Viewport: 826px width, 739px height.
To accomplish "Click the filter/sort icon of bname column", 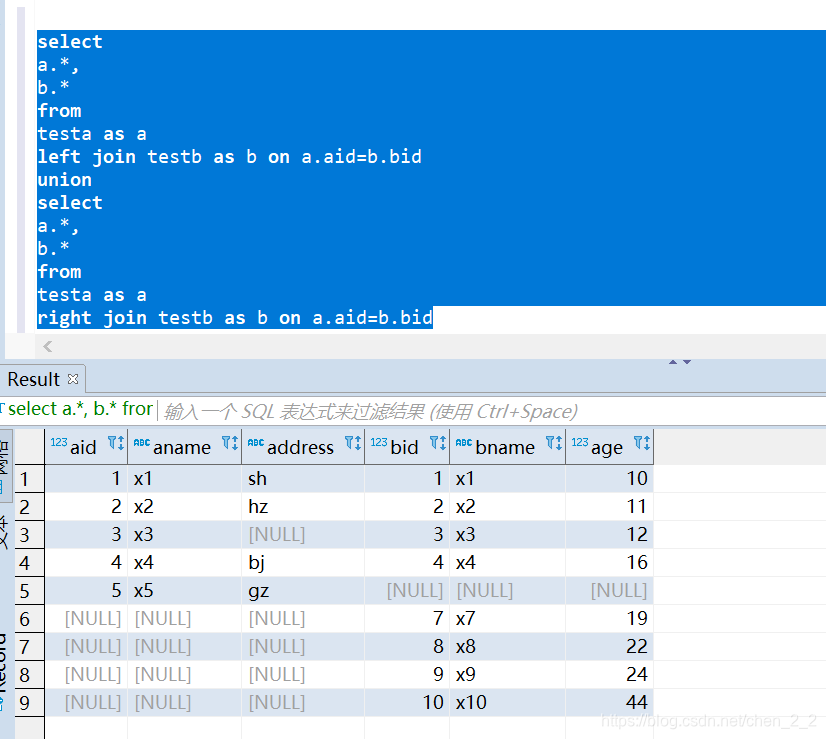I will (554, 442).
